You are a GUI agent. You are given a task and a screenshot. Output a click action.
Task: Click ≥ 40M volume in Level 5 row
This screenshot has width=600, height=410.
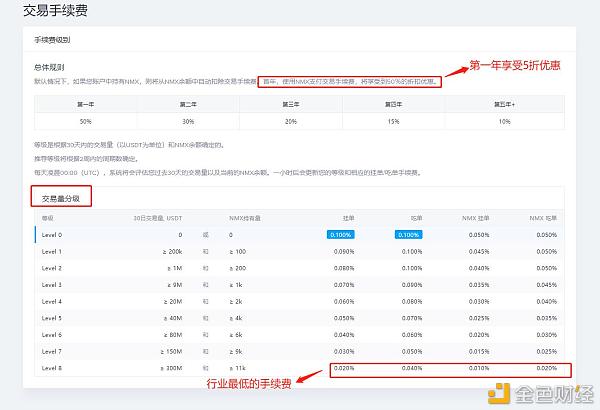tap(173, 318)
